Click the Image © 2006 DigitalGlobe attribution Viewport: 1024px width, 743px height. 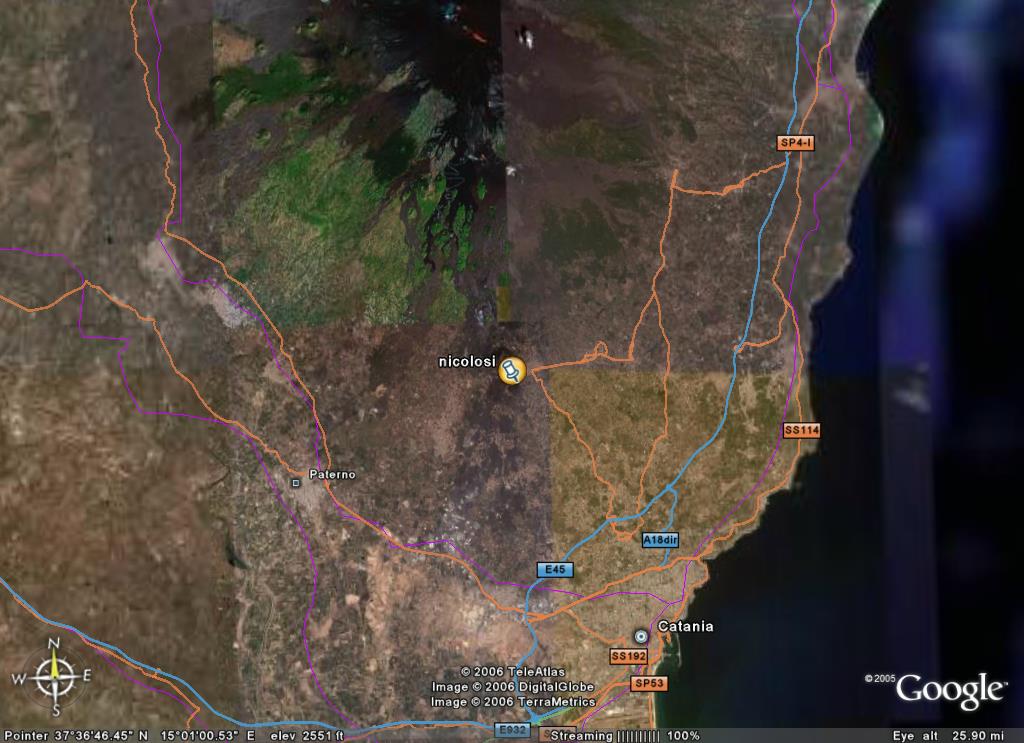(x=513, y=687)
